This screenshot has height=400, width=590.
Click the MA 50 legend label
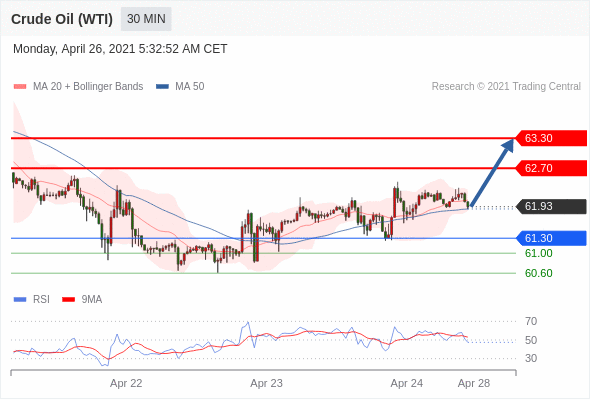(190, 87)
